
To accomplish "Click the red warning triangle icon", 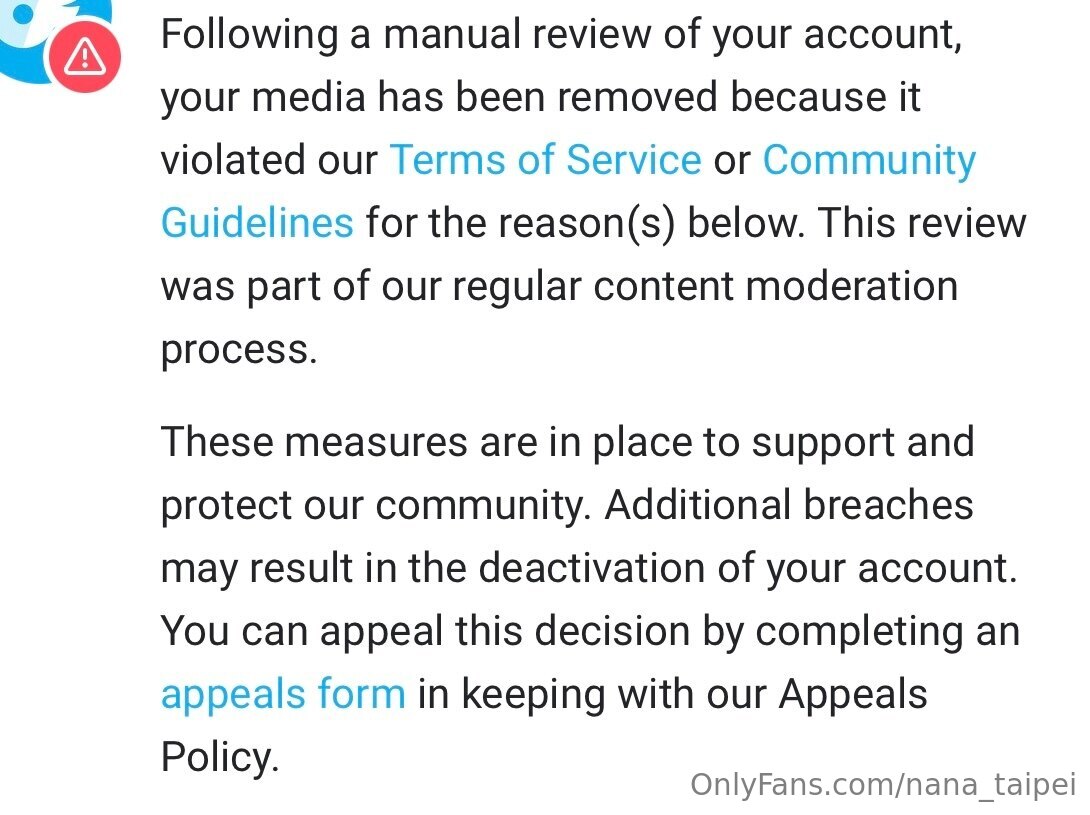I will (85, 56).
